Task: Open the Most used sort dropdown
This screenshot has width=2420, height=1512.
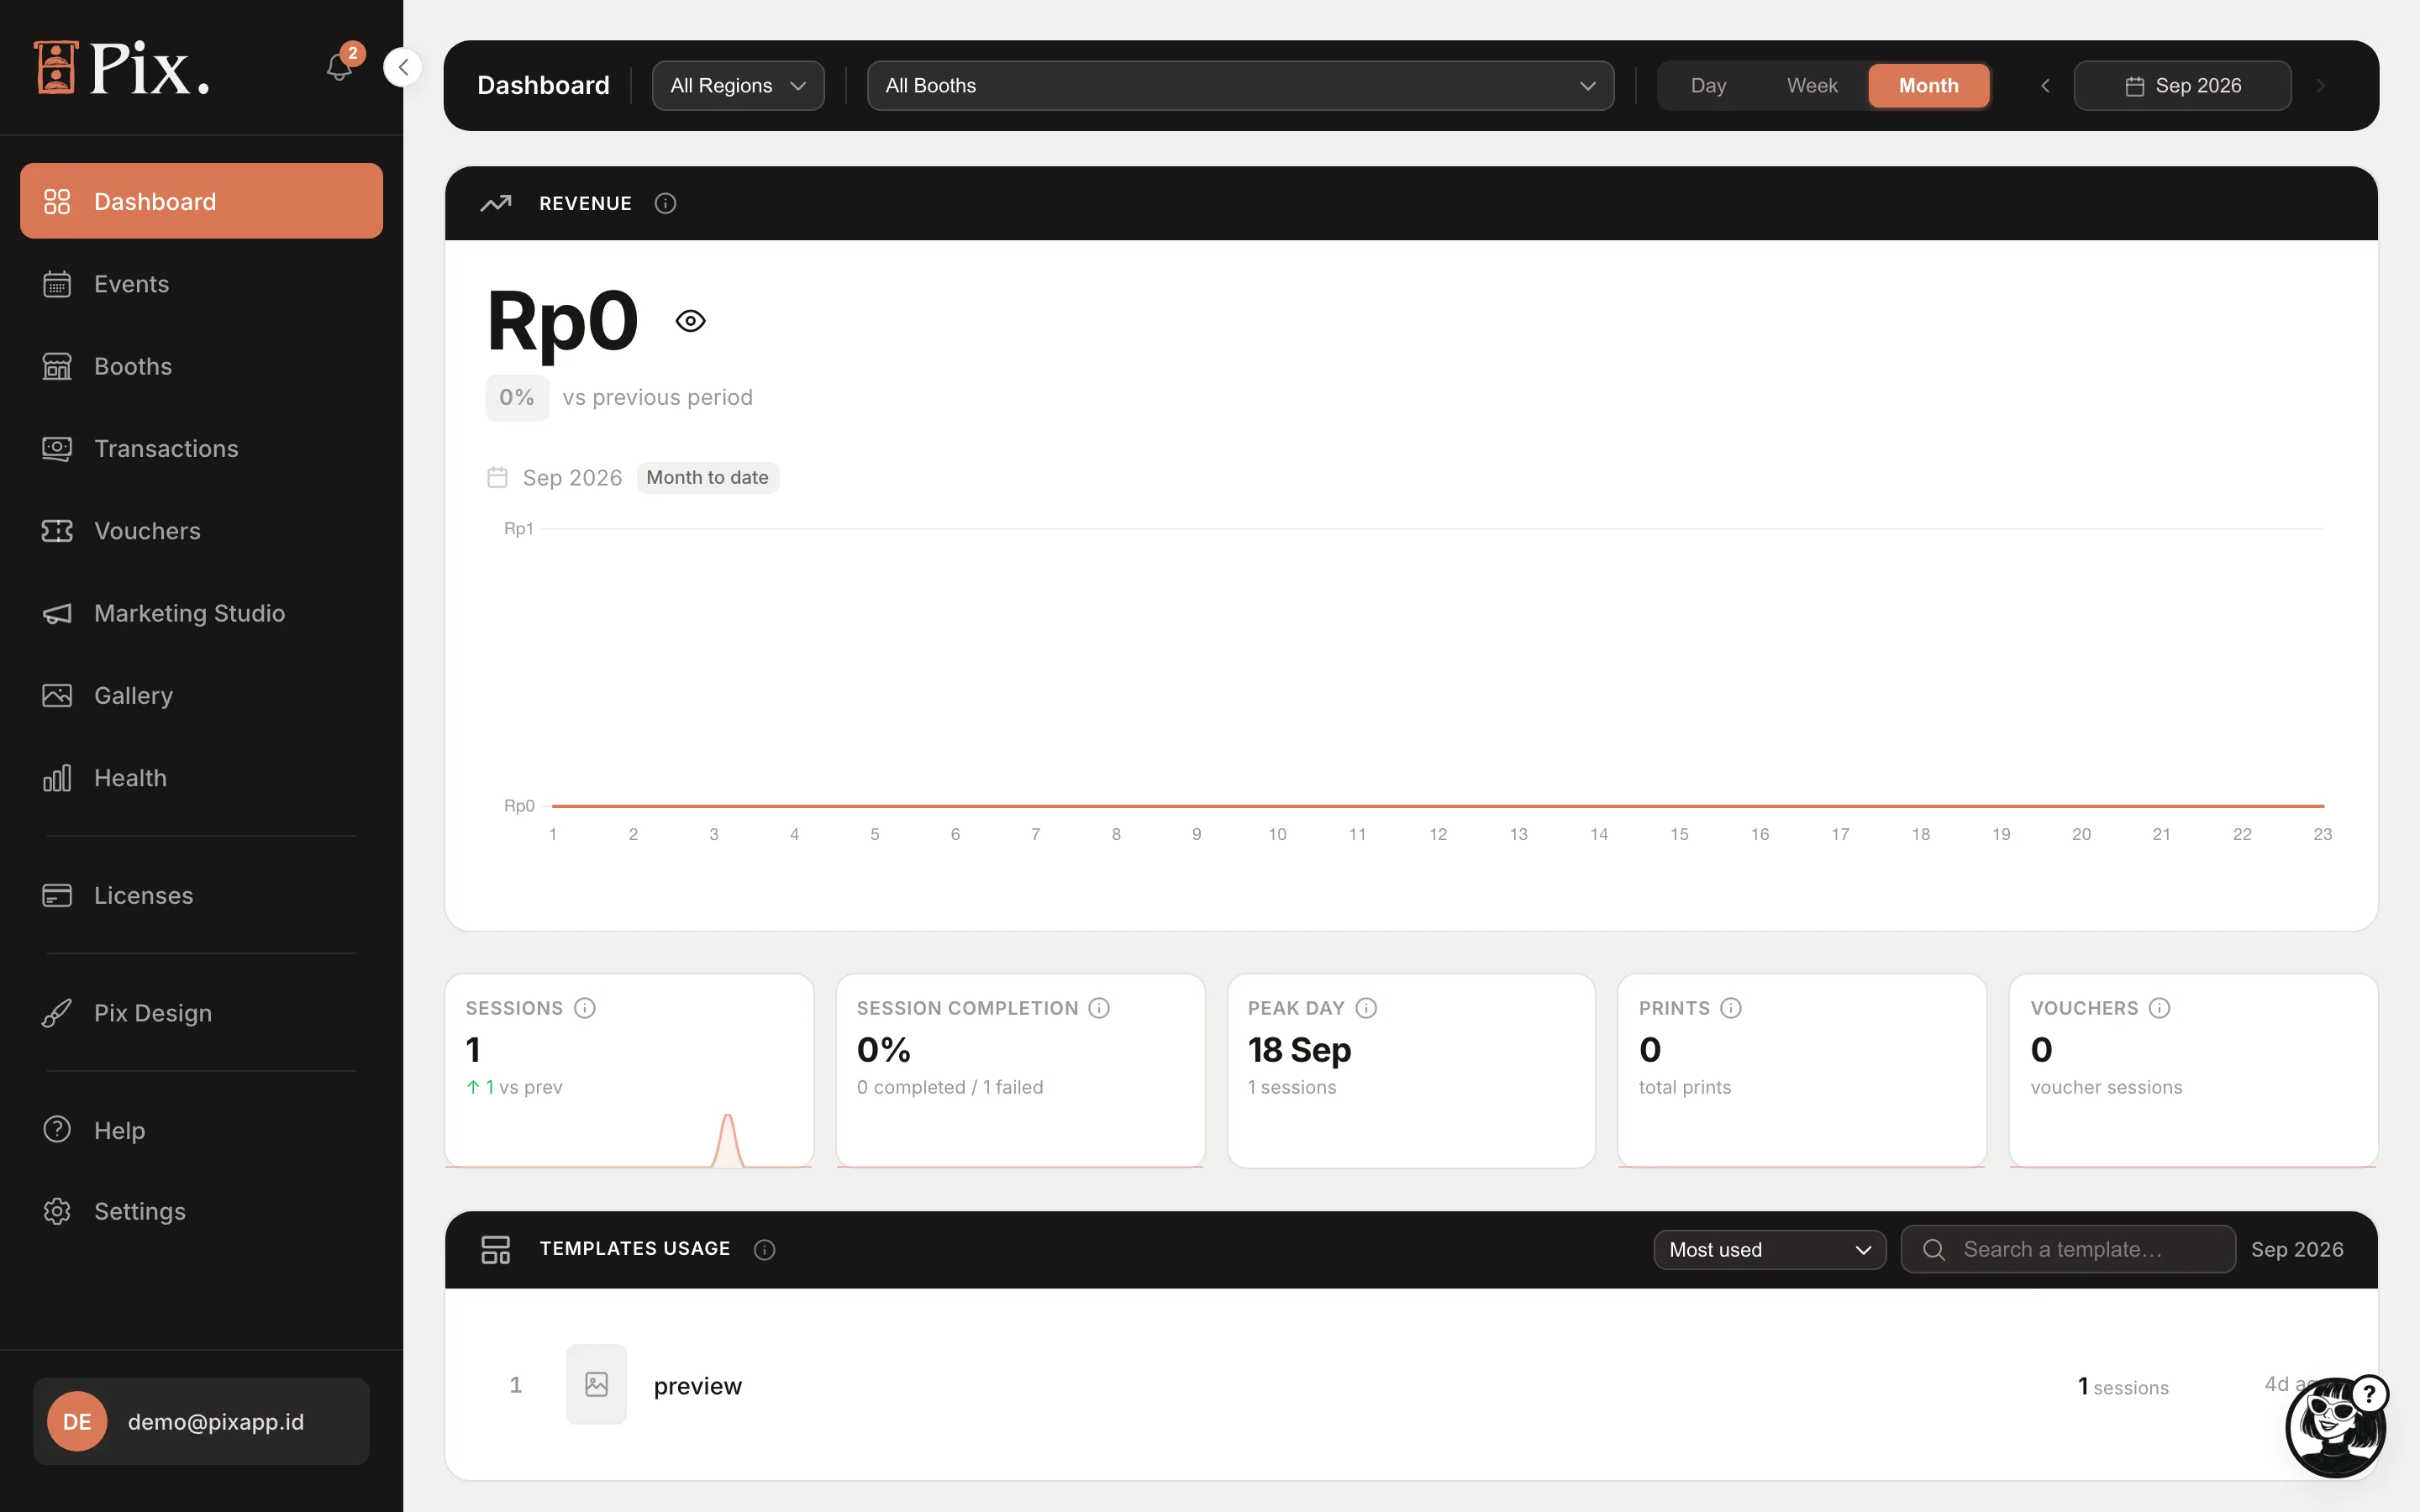Action: pos(1770,1250)
